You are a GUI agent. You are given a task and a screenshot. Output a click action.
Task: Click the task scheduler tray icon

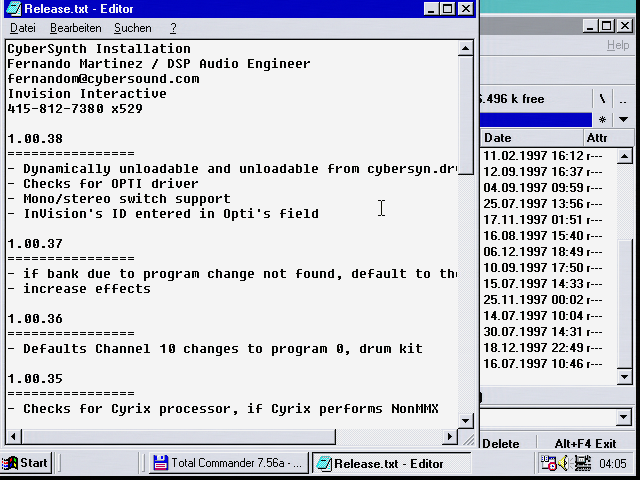549,463
